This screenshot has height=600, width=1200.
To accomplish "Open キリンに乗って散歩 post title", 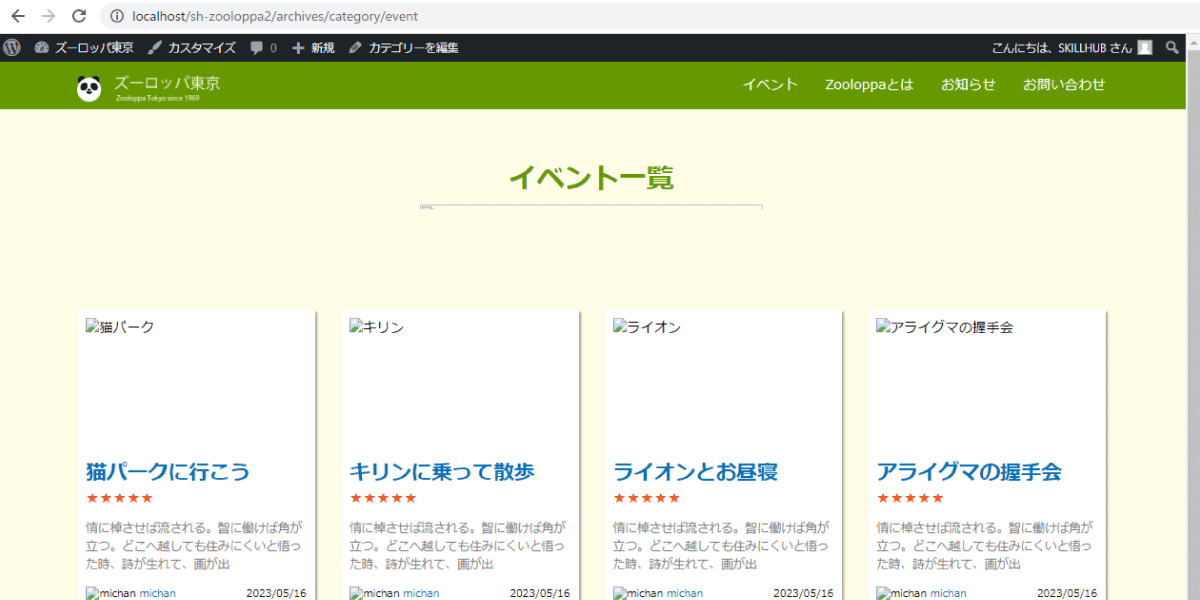I will pyautogui.click(x=442, y=471).
